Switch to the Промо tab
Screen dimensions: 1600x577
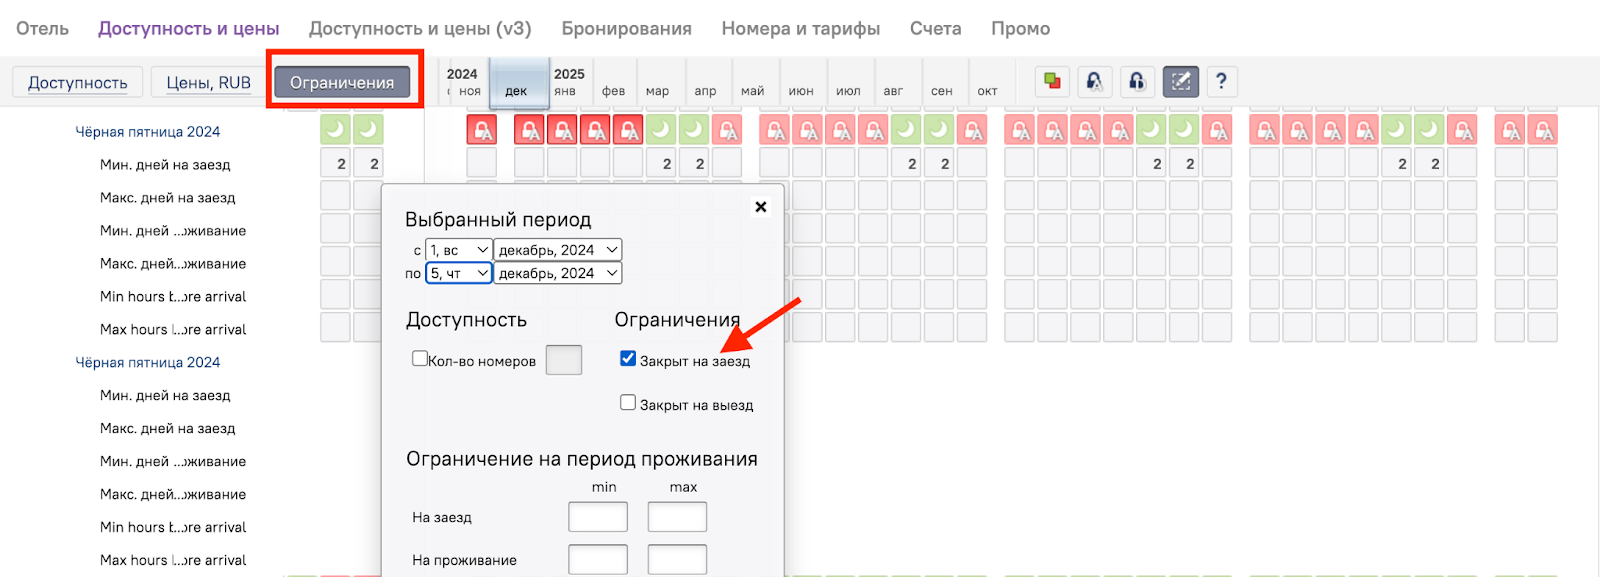(x=1021, y=28)
